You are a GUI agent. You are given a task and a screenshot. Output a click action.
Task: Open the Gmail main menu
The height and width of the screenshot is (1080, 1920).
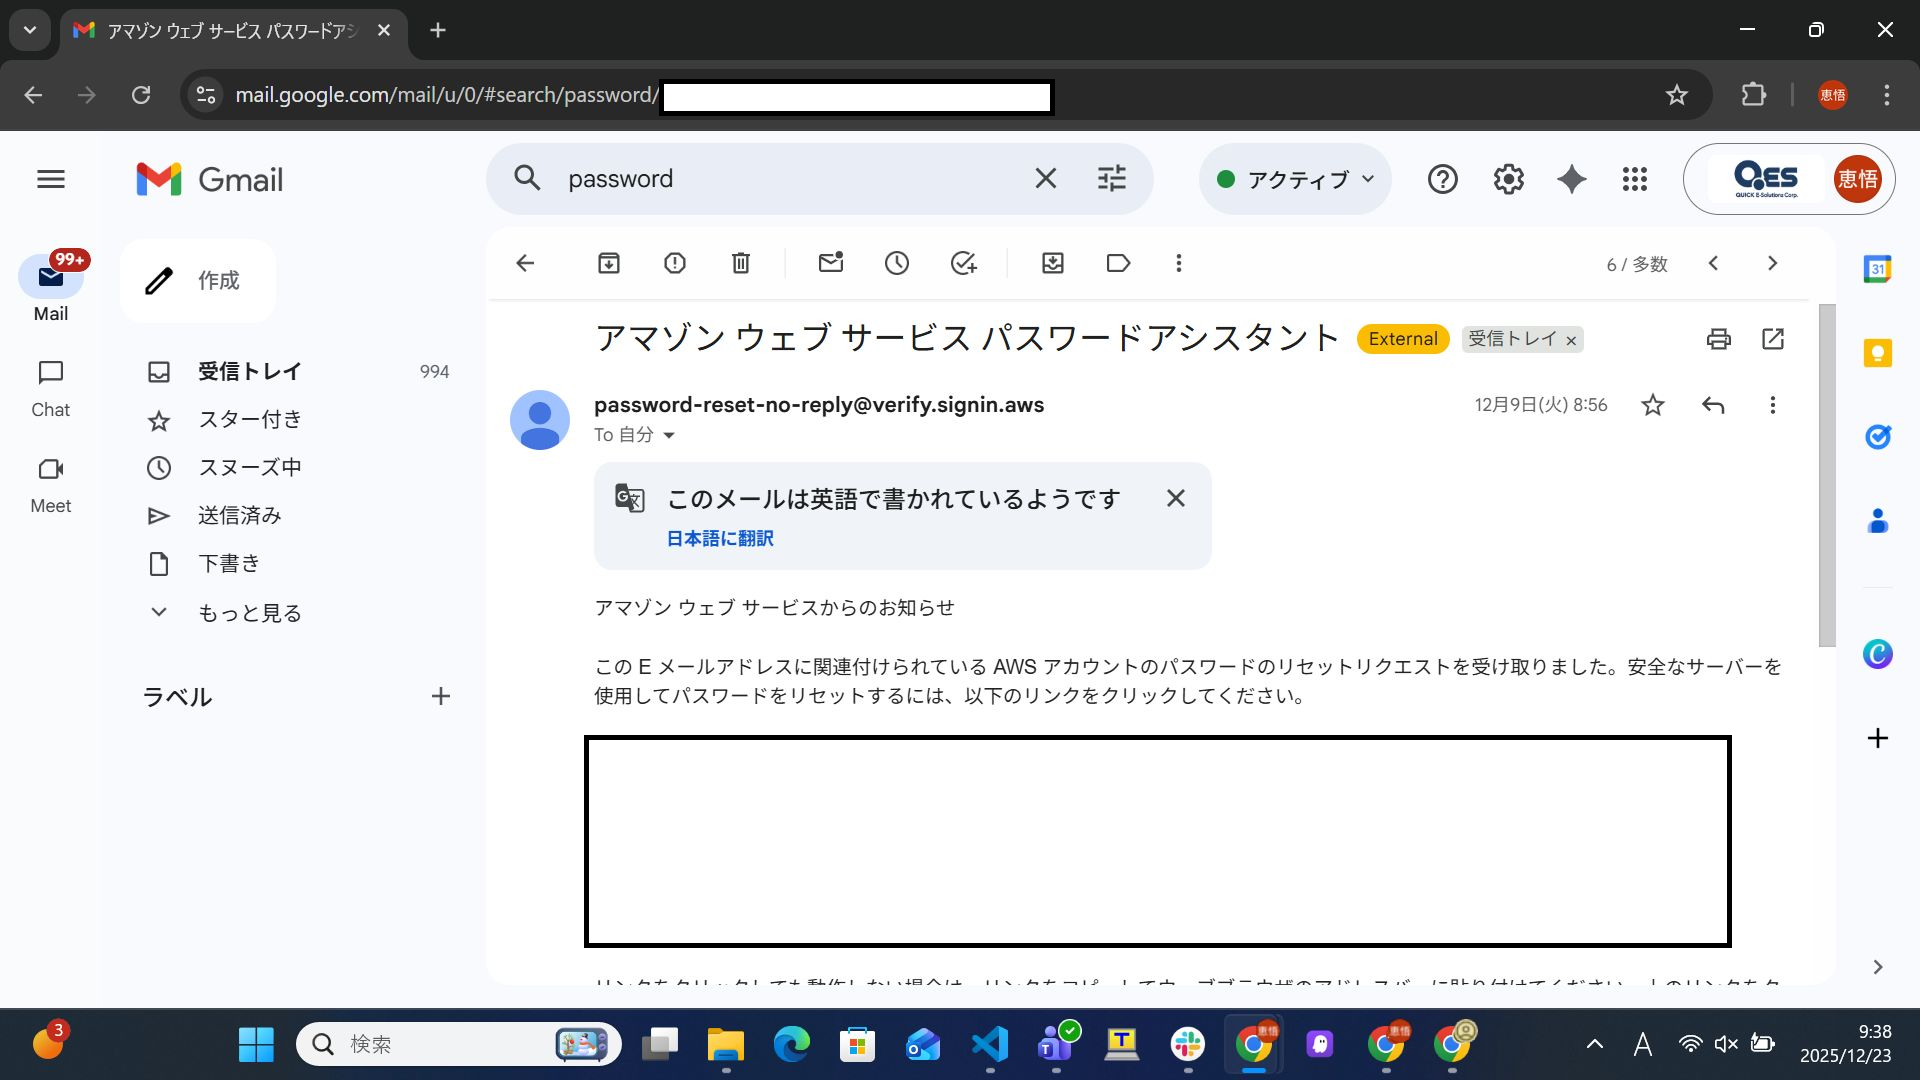click(x=50, y=179)
